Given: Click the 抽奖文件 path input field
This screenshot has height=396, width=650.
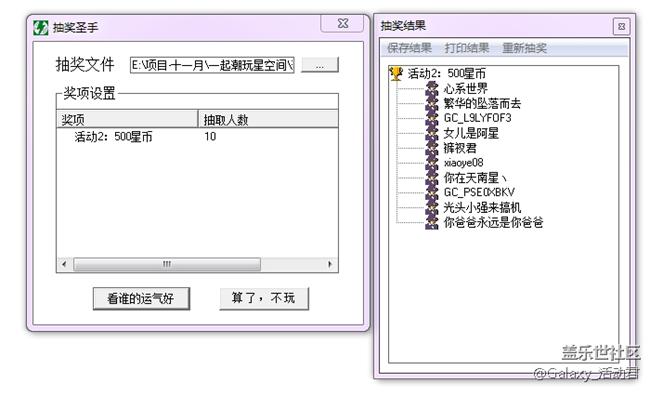Looking at the screenshot, I should pyautogui.click(x=212, y=65).
